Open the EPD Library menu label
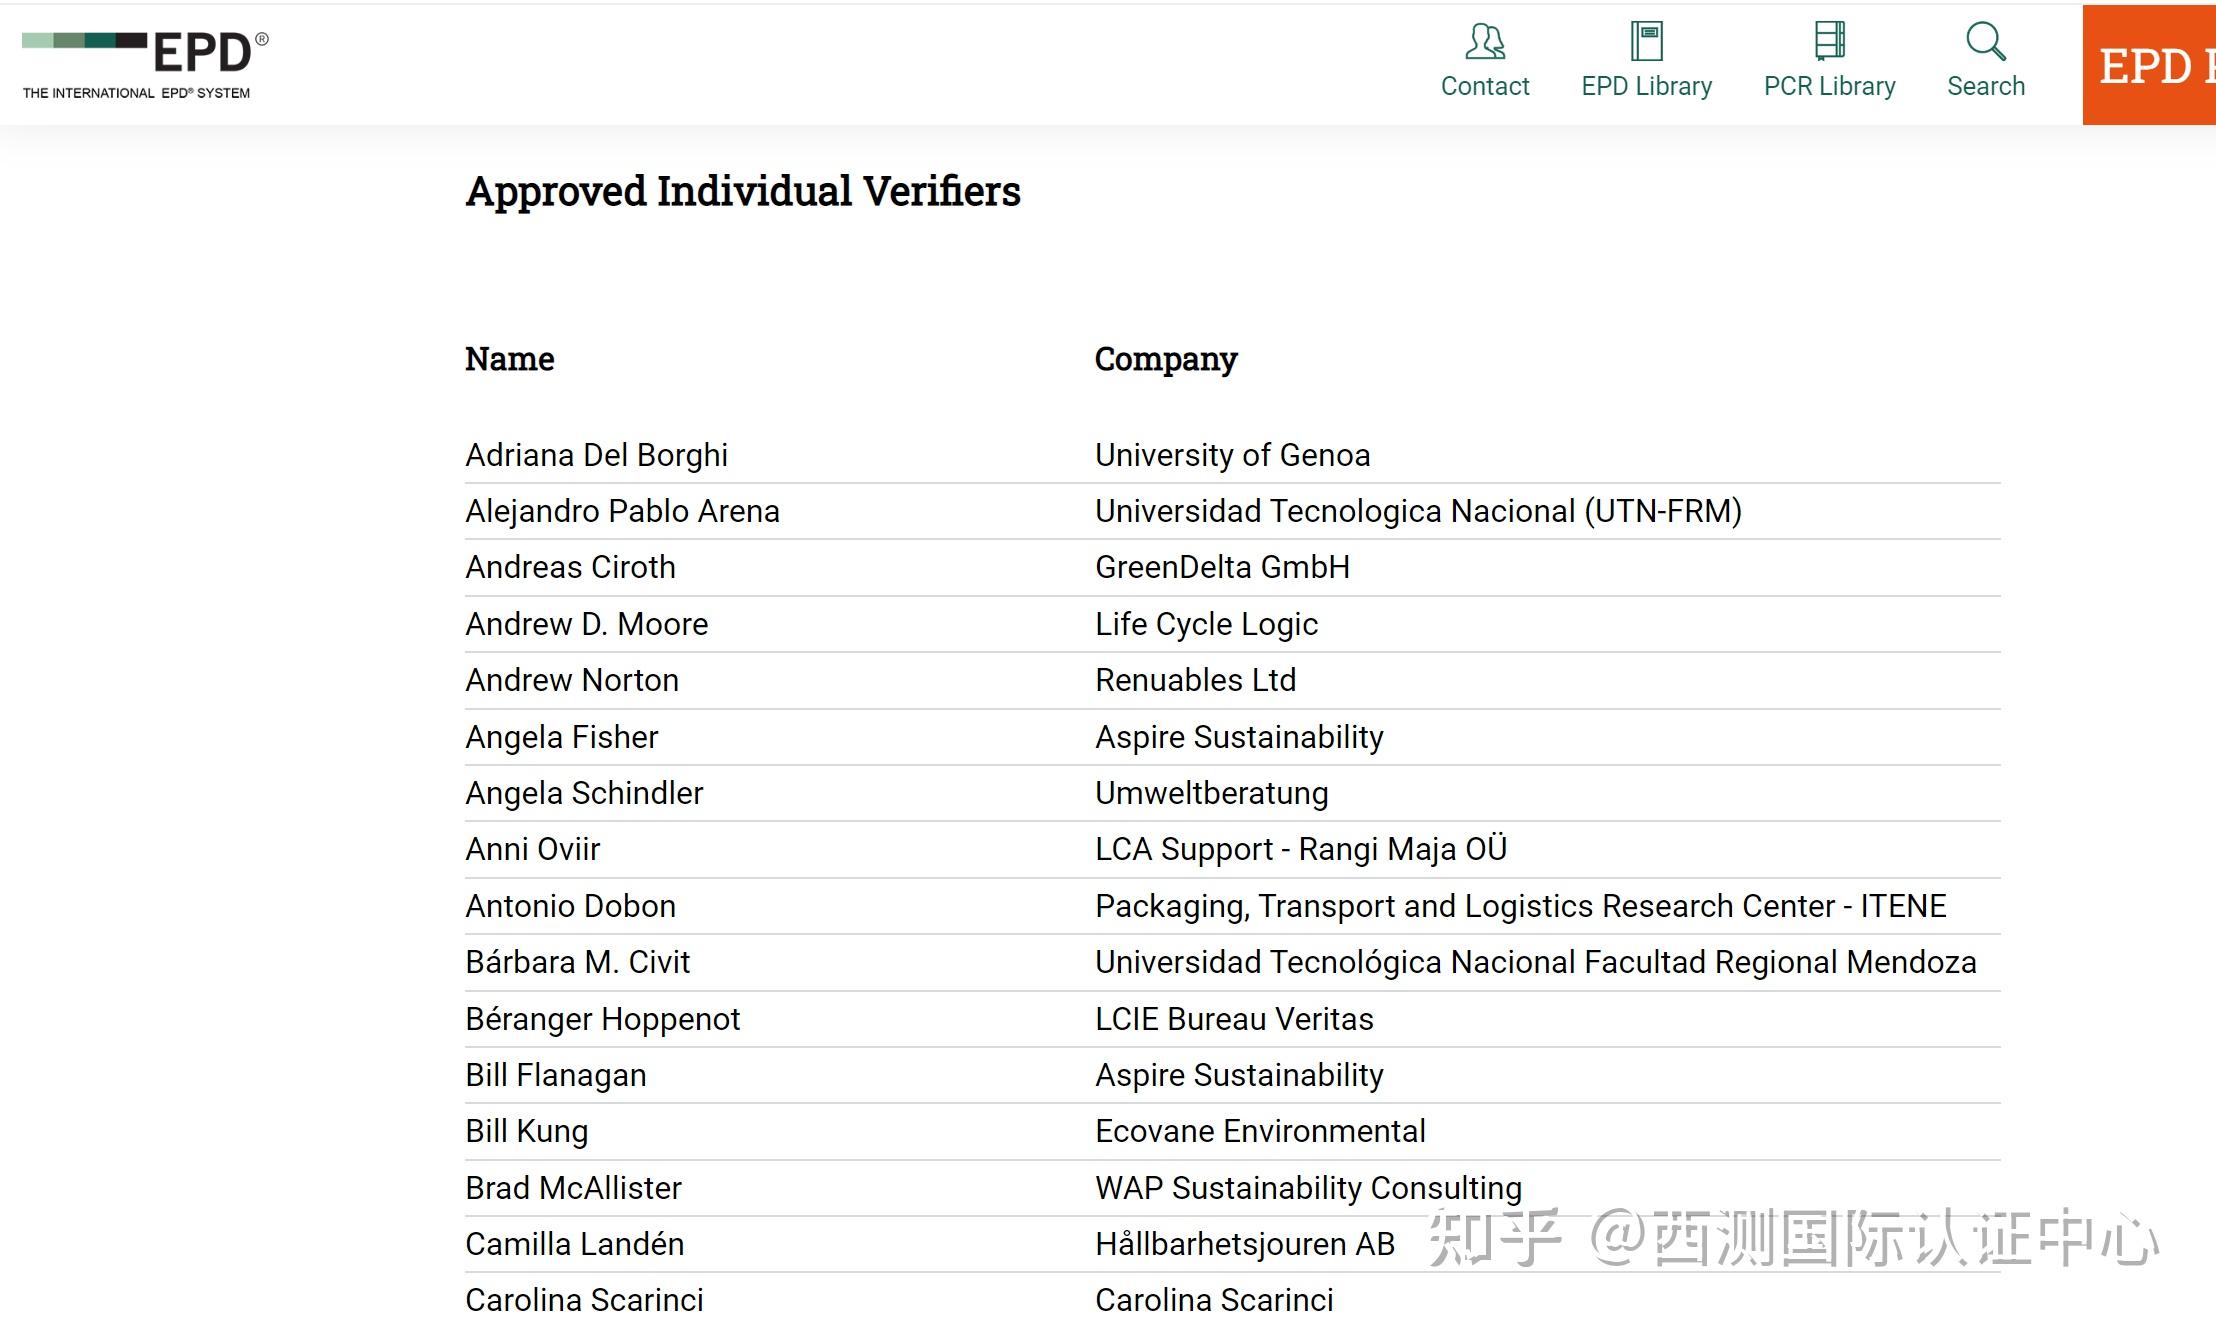 pos(1646,87)
